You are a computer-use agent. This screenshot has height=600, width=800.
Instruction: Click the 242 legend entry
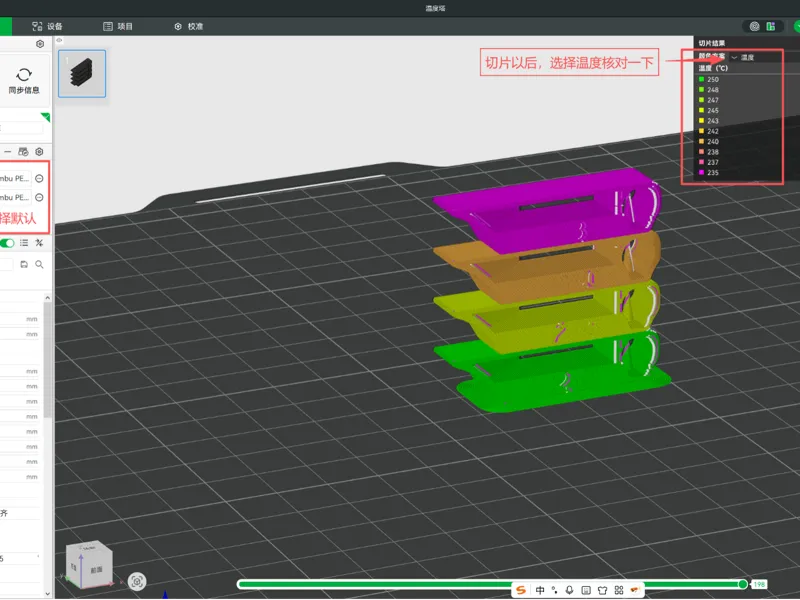pyautogui.click(x=709, y=131)
